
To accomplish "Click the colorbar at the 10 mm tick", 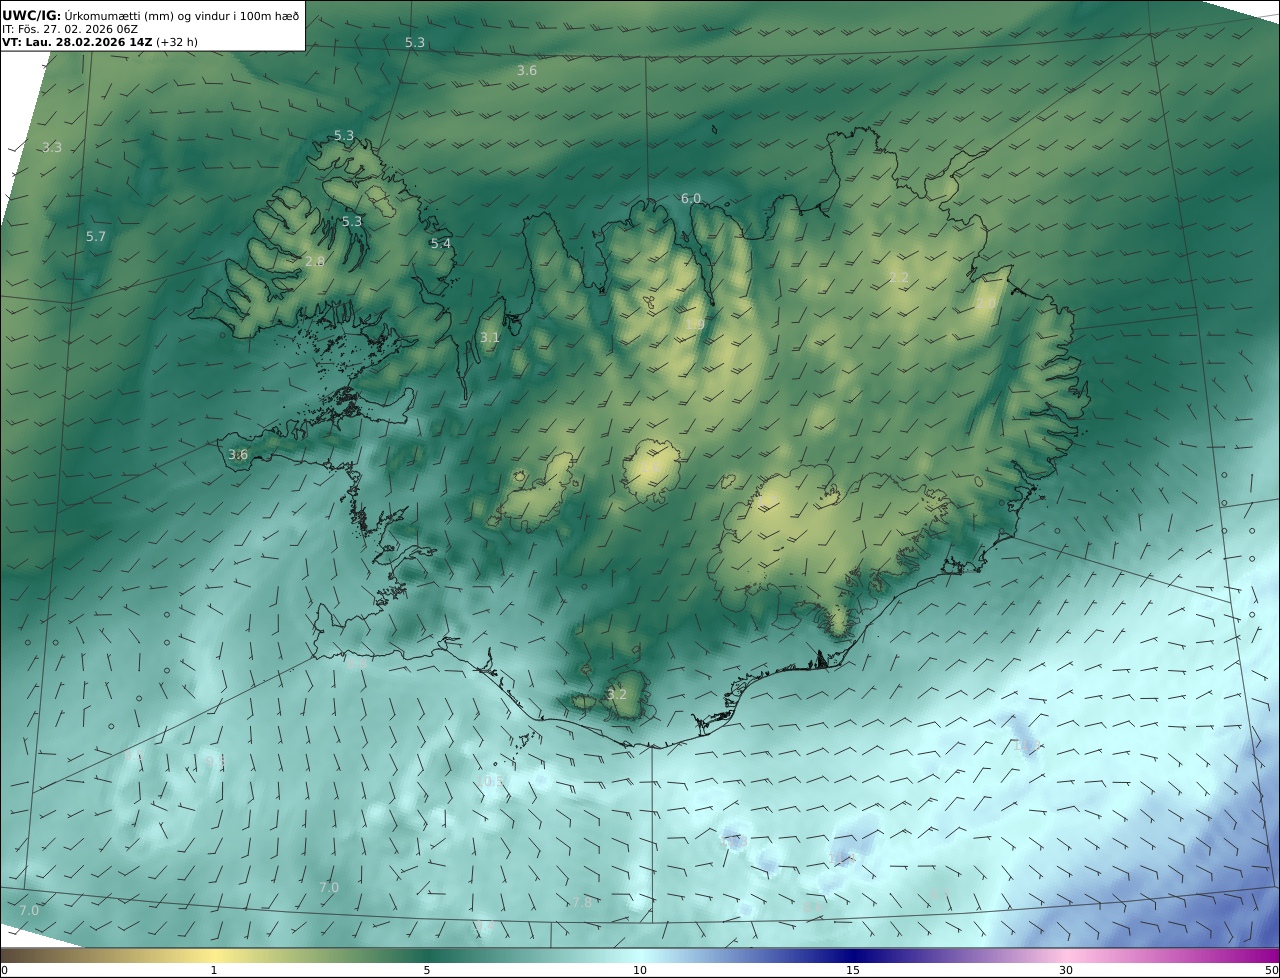I will pos(640,955).
